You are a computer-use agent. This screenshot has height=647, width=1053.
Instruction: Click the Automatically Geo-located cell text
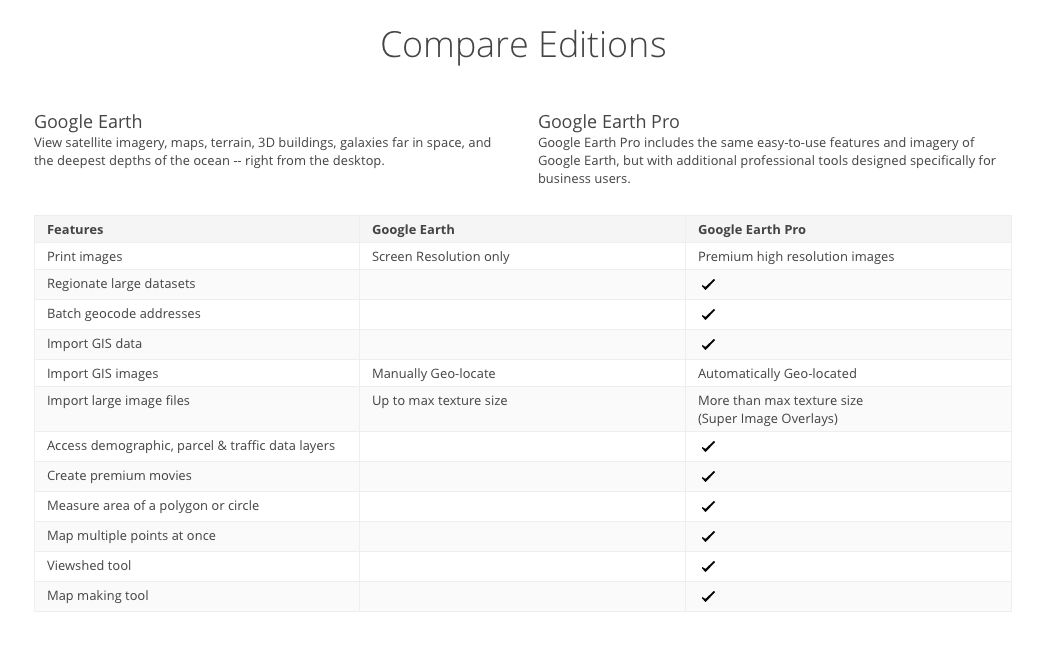(777, 374)
